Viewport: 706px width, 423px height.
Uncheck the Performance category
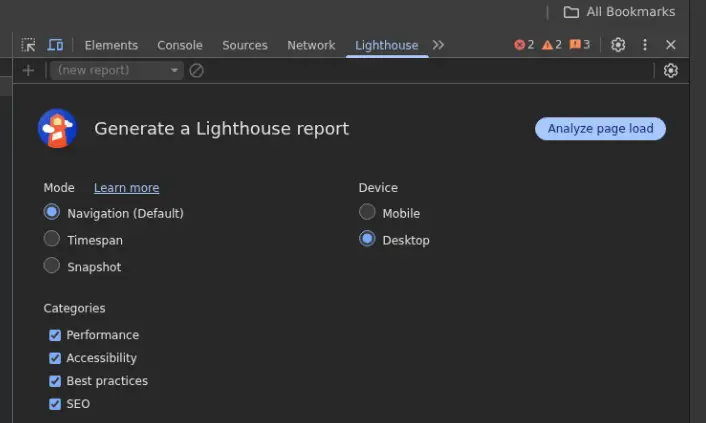55,335
